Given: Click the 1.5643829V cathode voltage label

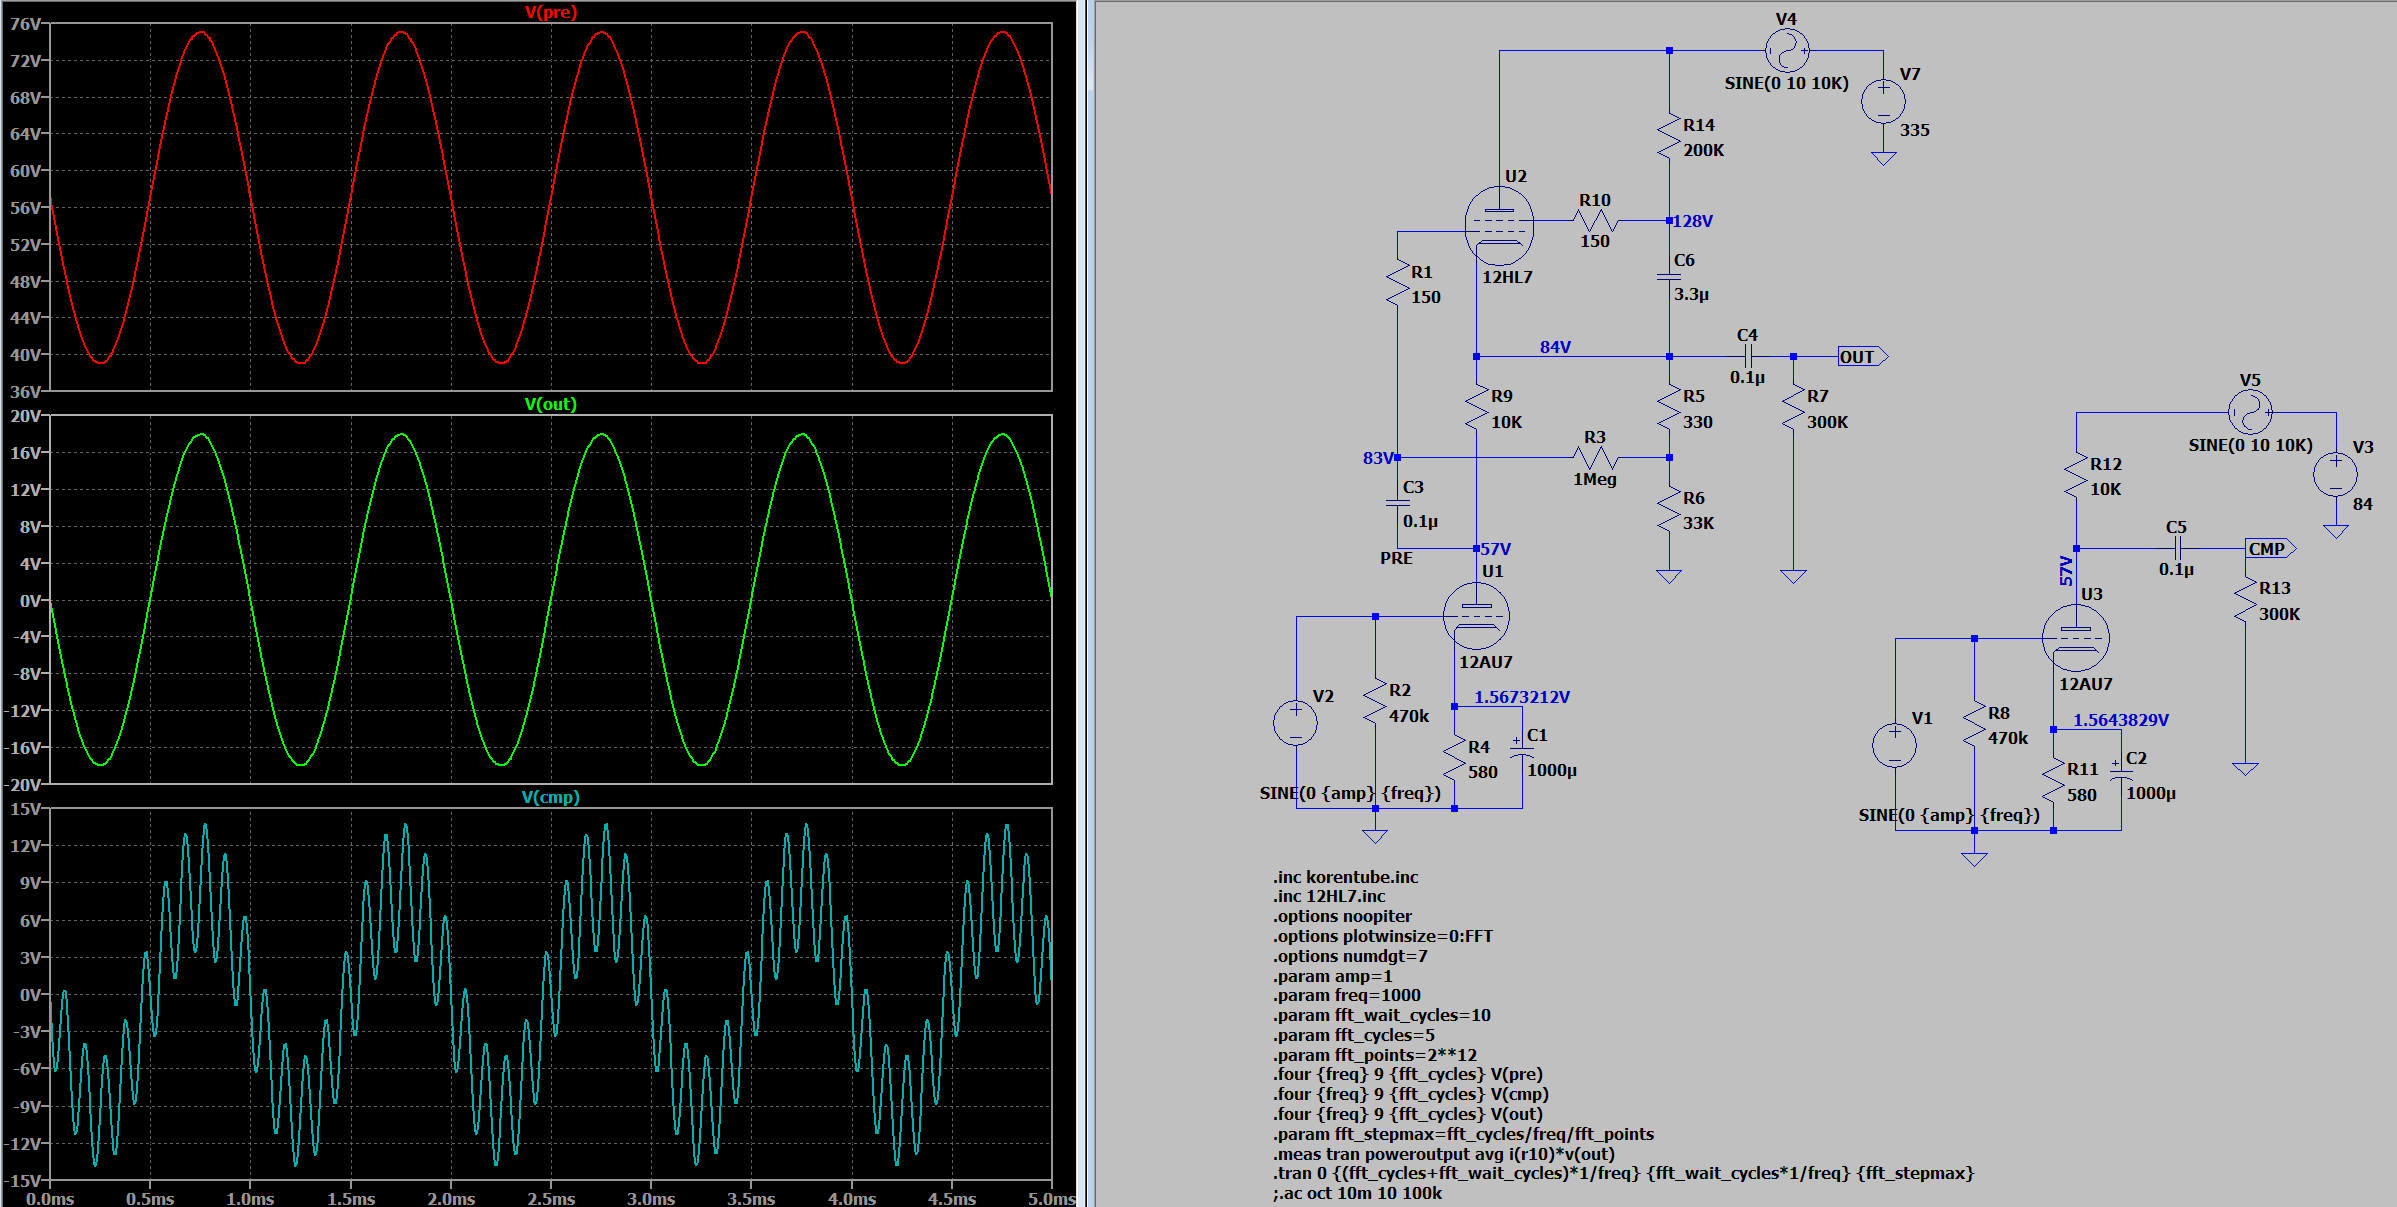Looking at the screenshot, I should click(2121, 720).
